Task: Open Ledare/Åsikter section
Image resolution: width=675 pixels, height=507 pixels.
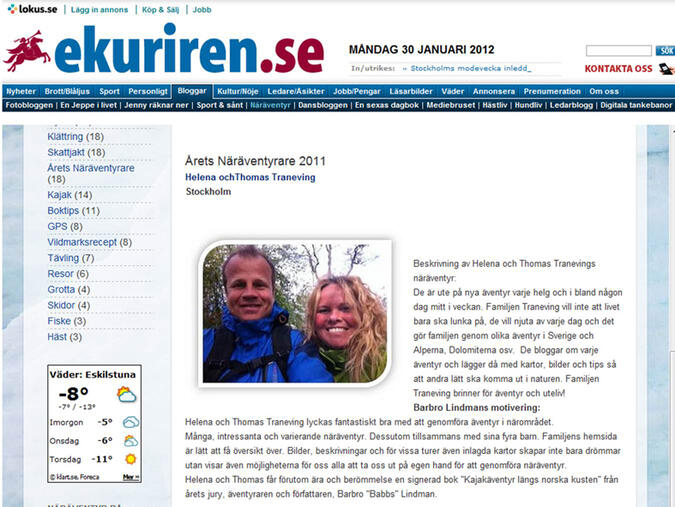Action: tap(296, 91)
